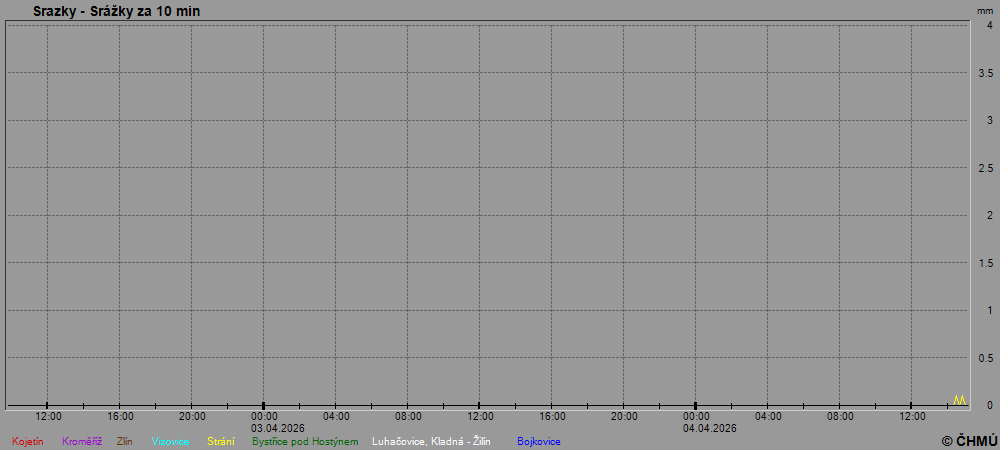Click the 3.5 value on the y-axis

985,73
